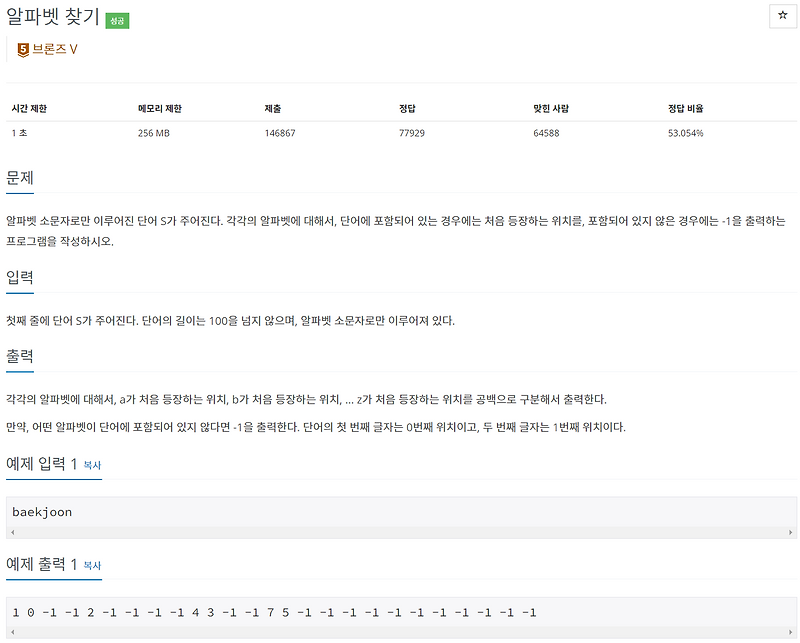The width and height of the screenshot is (800, 643).
Task: Click the 제출 column header
Action: tap(272, 109)
